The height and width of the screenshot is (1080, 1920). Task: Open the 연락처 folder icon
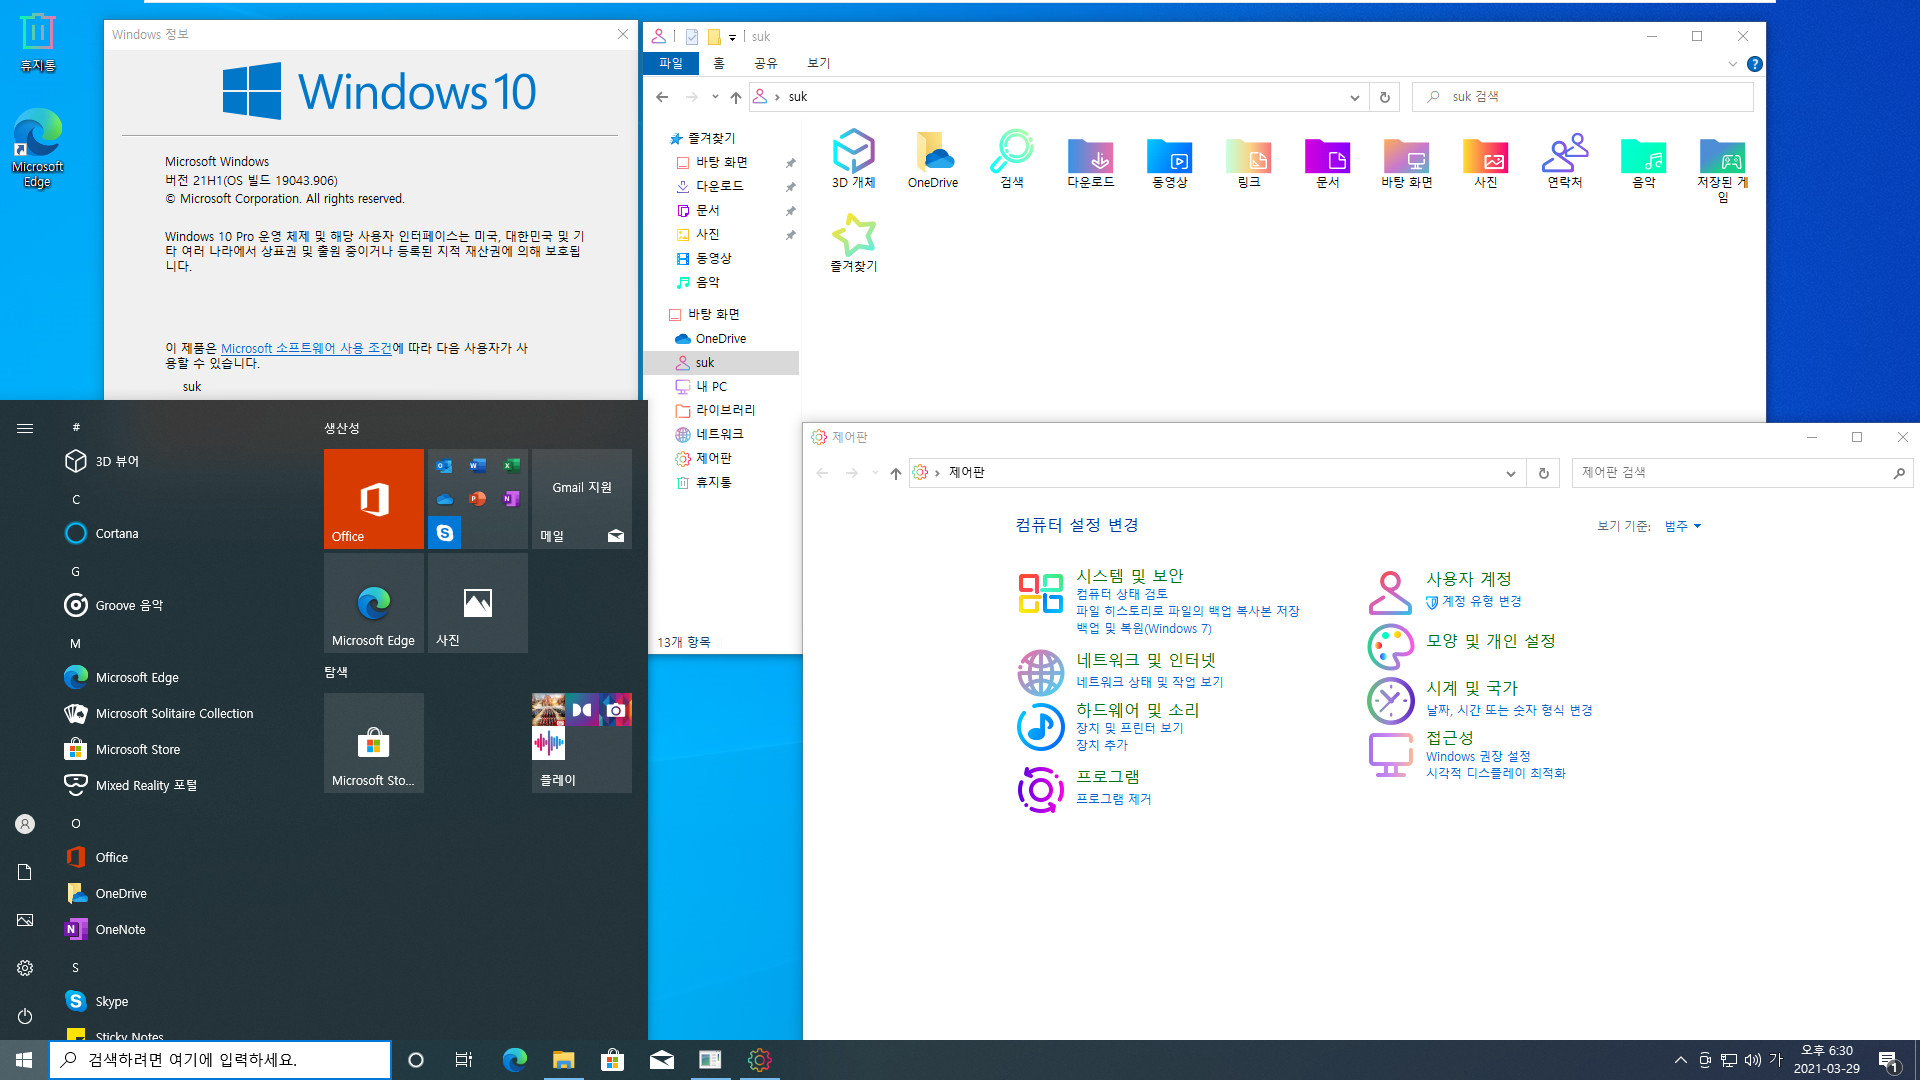point(1564,159)
